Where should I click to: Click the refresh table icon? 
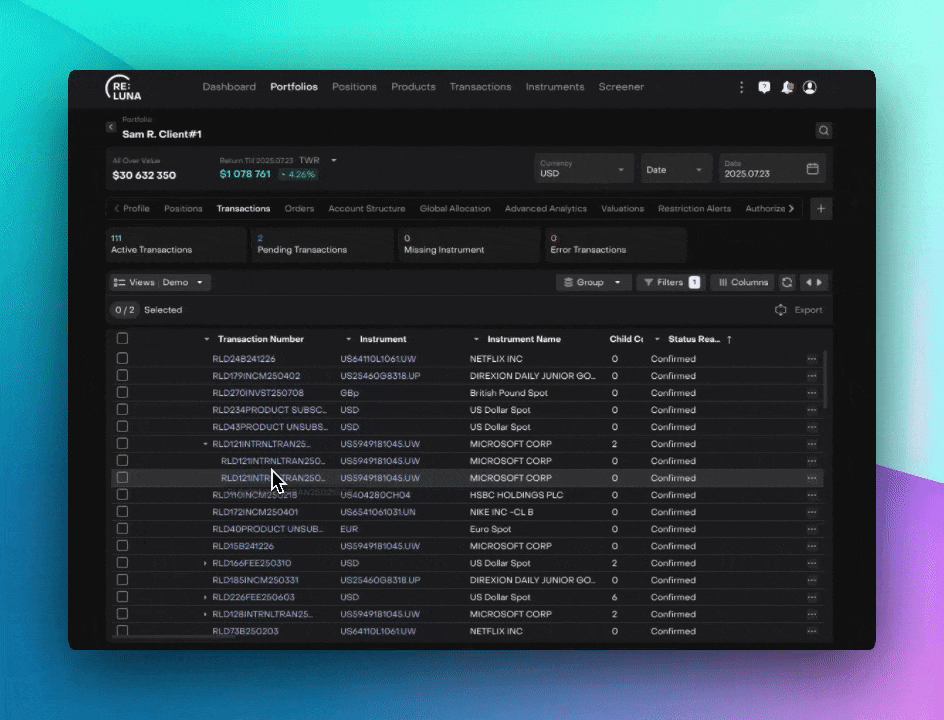[x=787, y=283]
